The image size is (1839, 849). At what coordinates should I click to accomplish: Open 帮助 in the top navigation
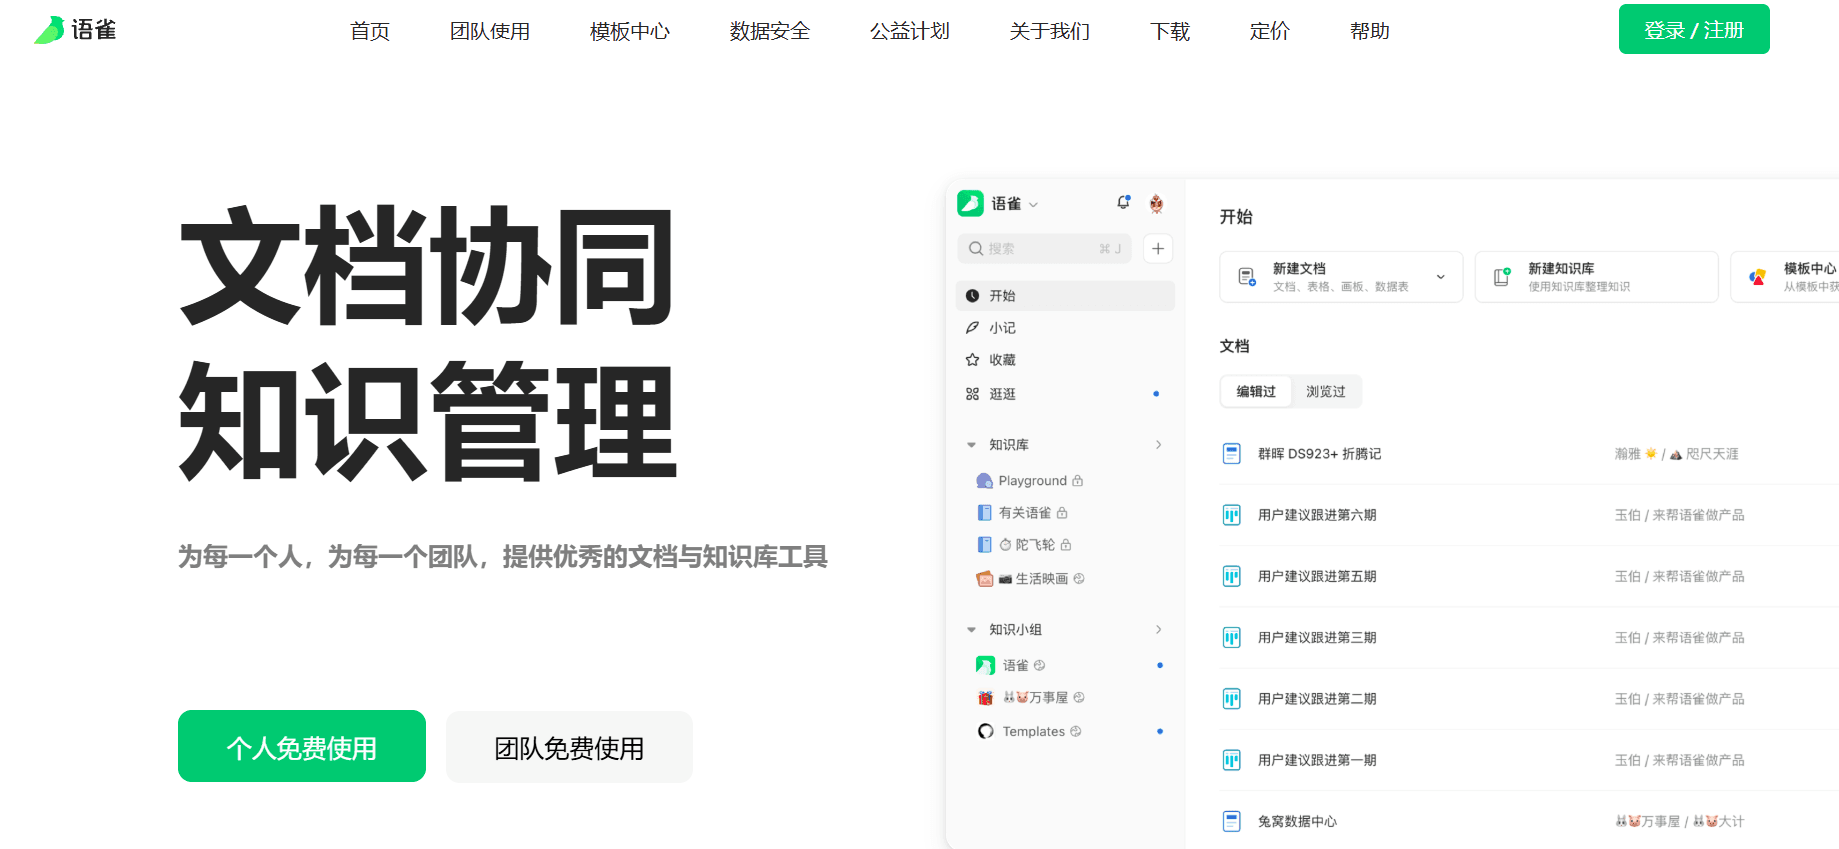click(1370, 31)
